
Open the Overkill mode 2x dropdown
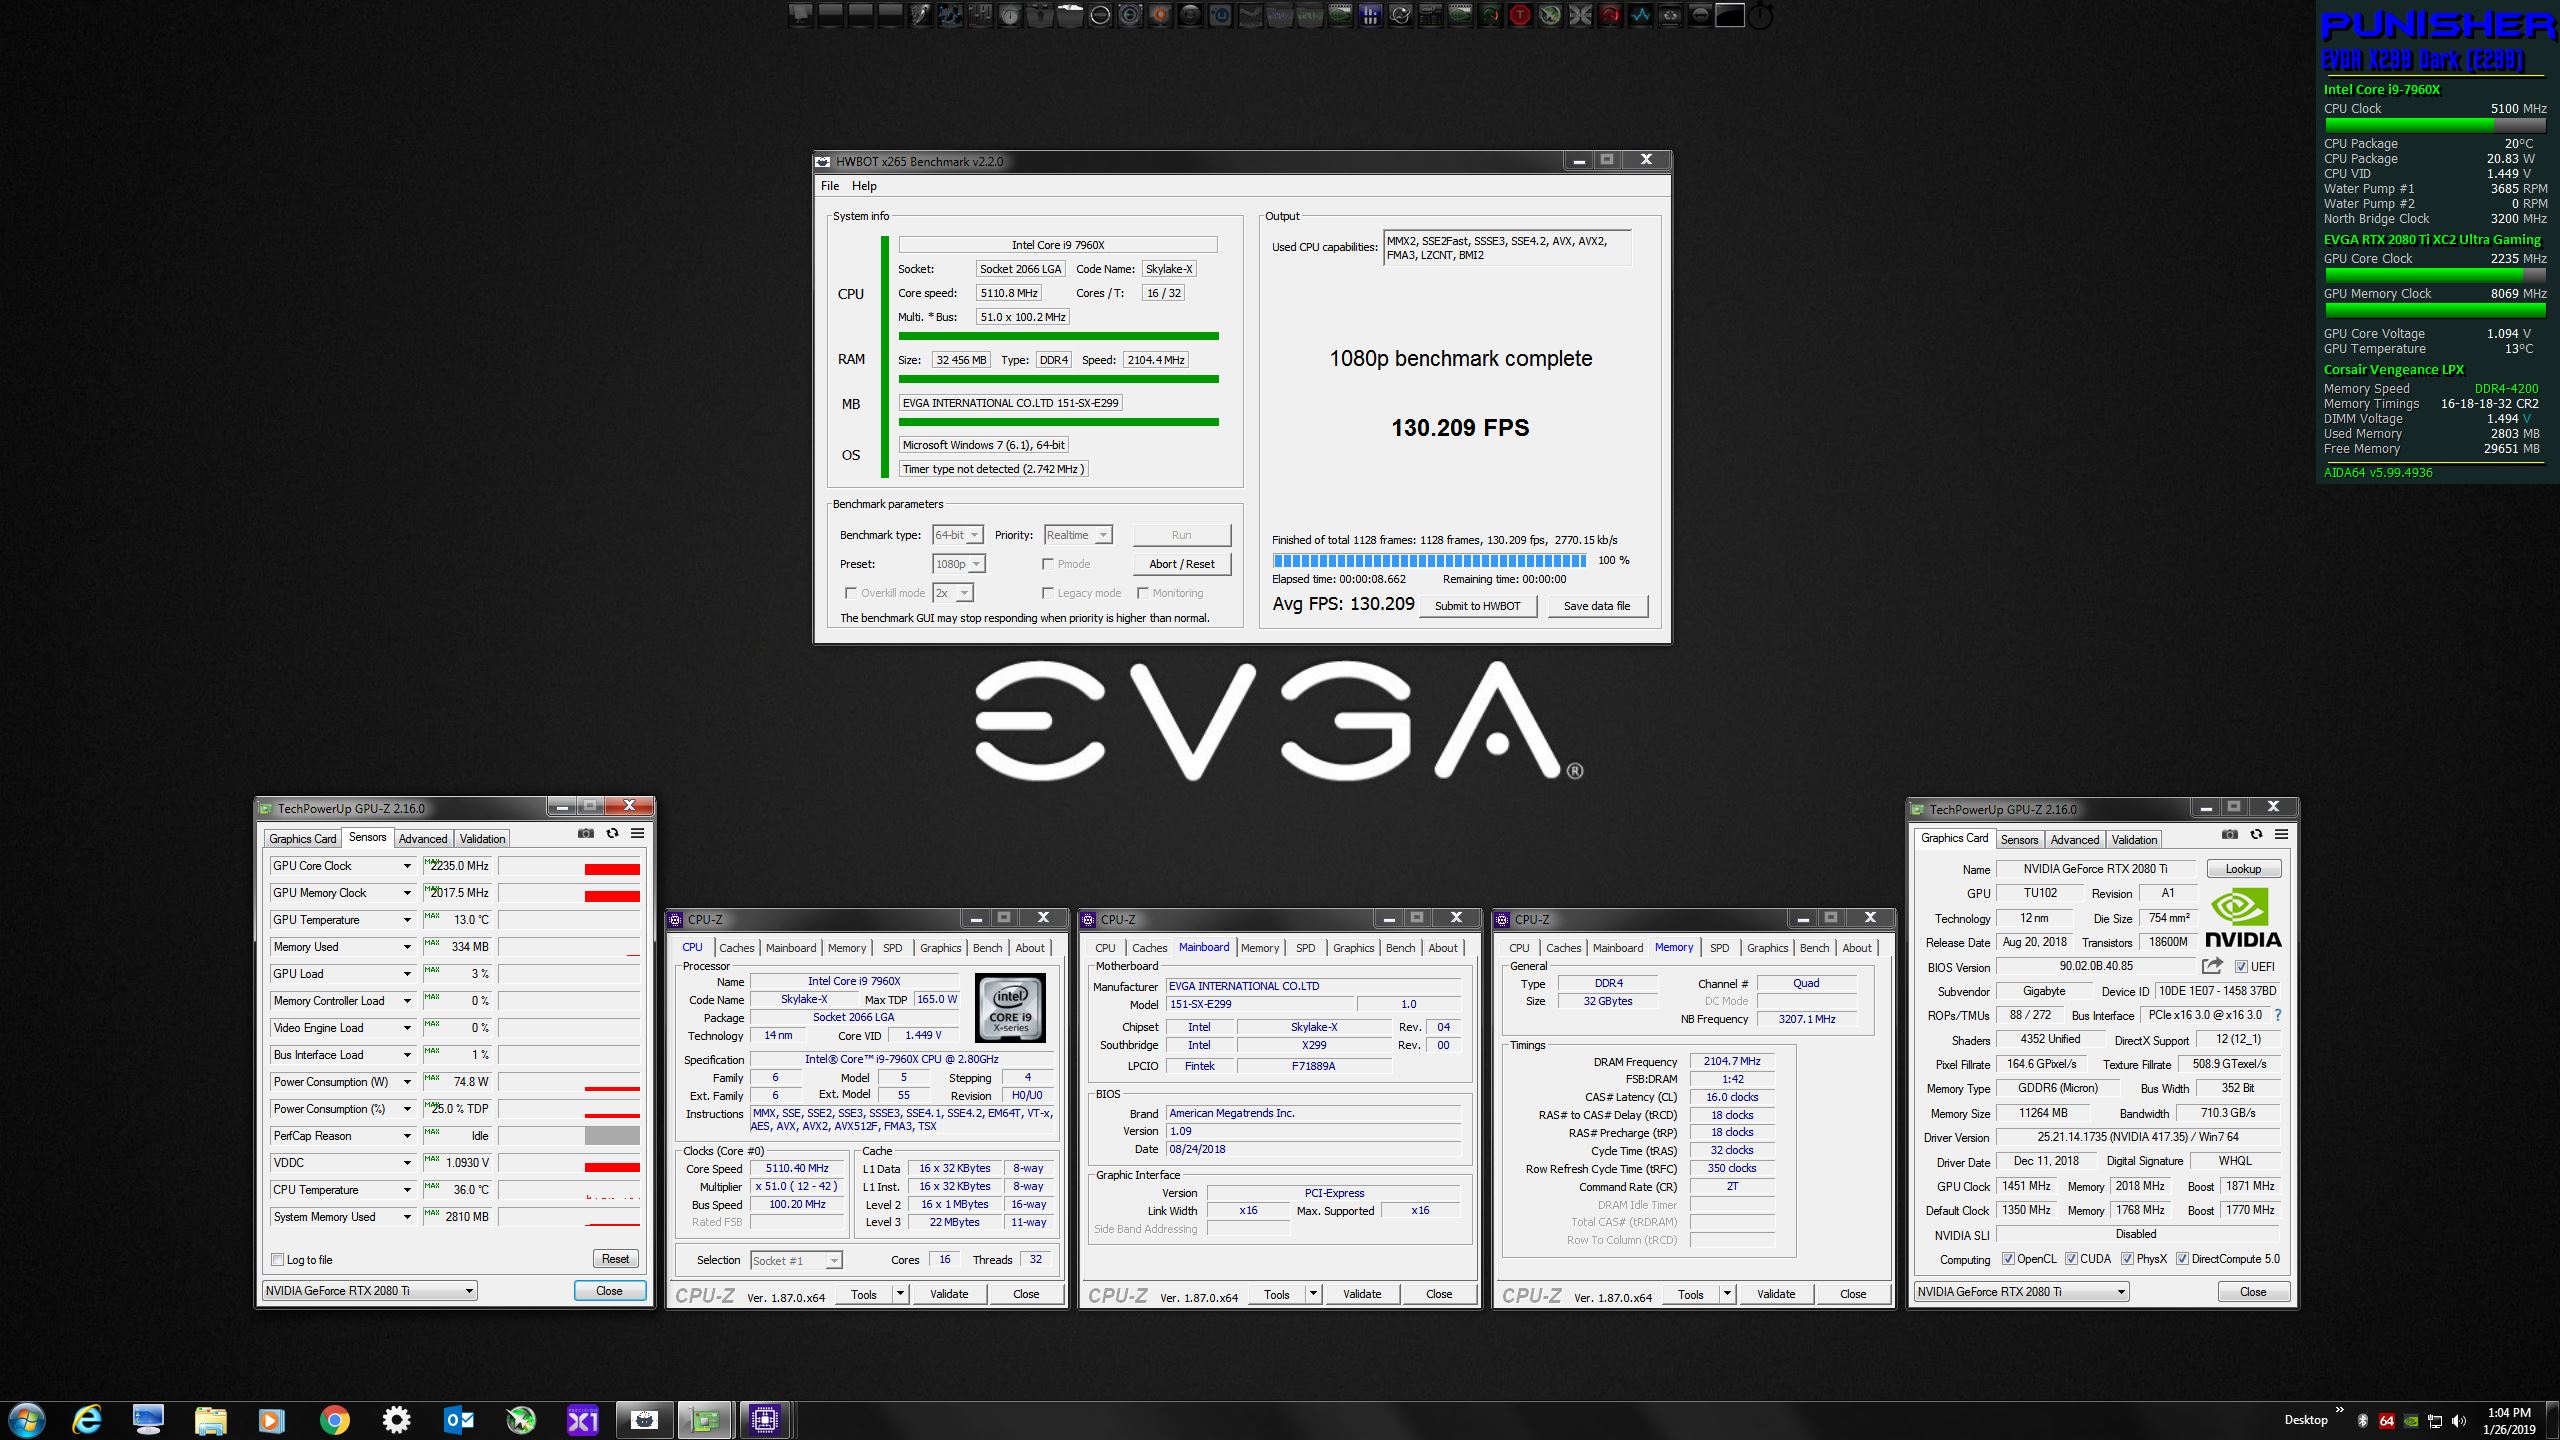tap(953, 593)
